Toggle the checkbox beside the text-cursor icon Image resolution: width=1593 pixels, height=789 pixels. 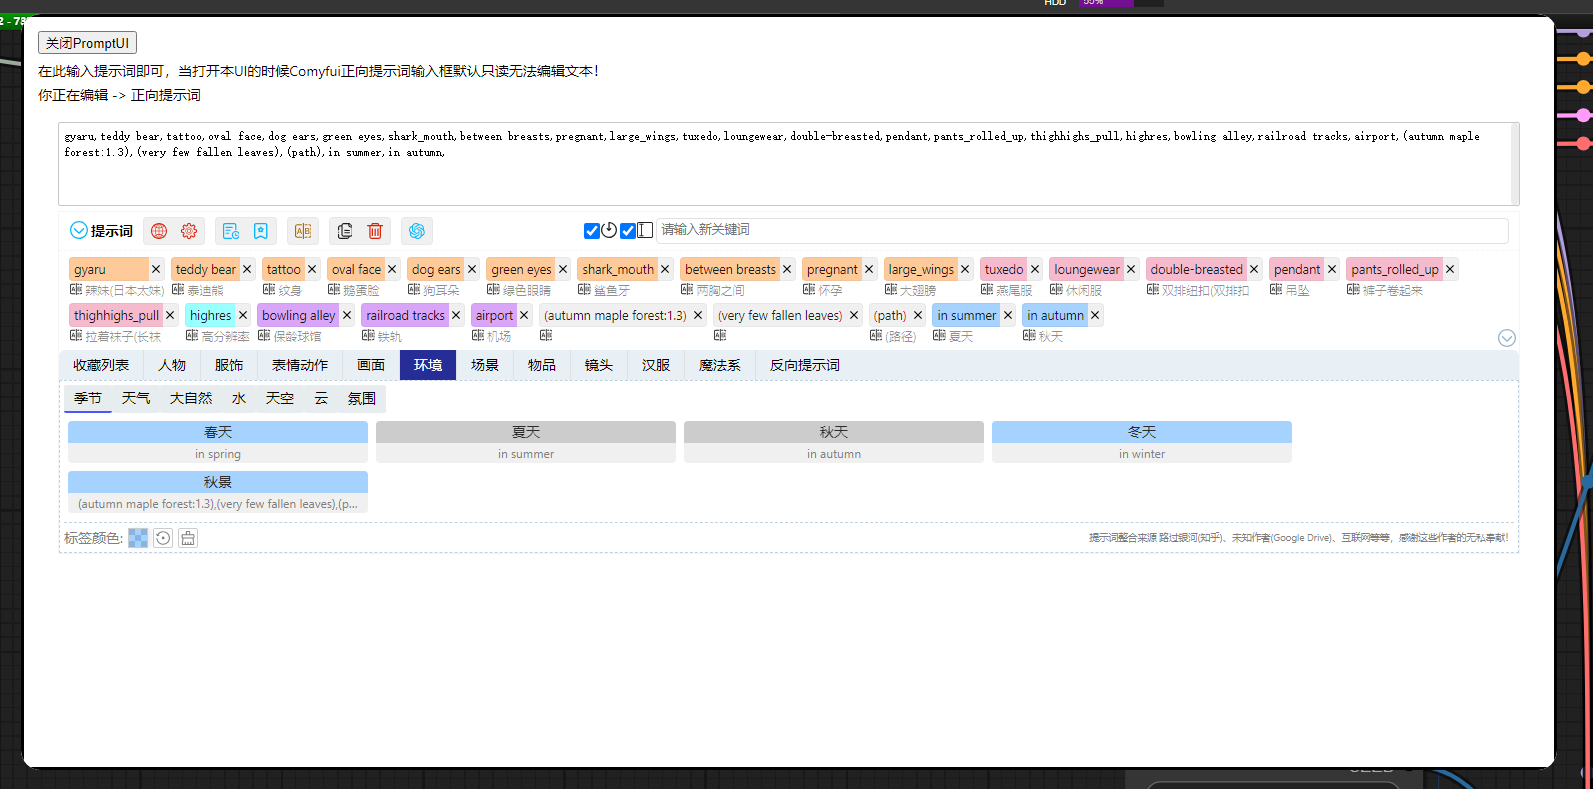[x=628, y=231]
